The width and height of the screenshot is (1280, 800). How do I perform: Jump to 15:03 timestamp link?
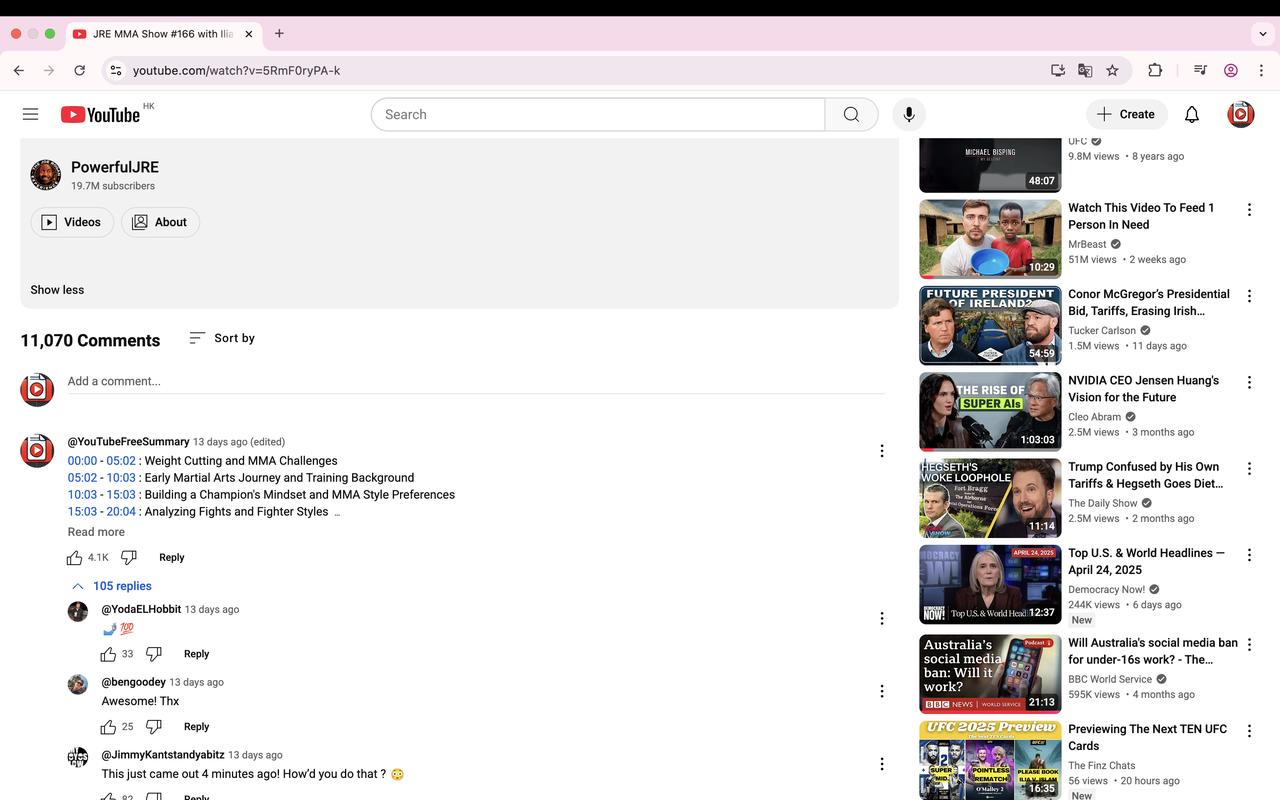(x=82, y=511)
